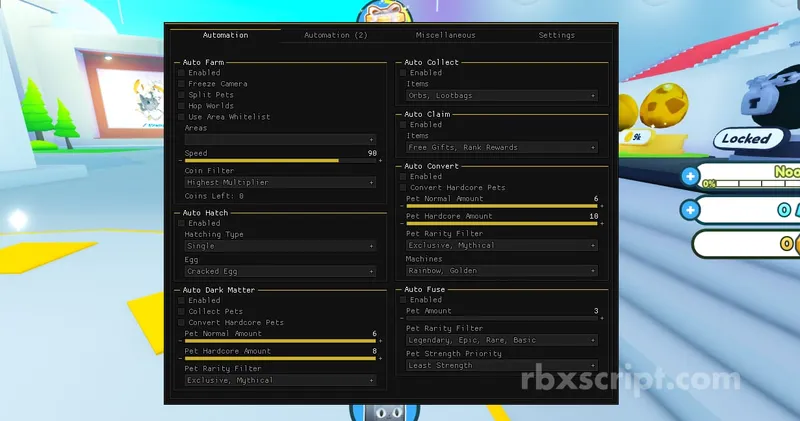800x421 pixels.
Task: Click the blue plus icon beside diamonds counter
Action: [690, 210]
